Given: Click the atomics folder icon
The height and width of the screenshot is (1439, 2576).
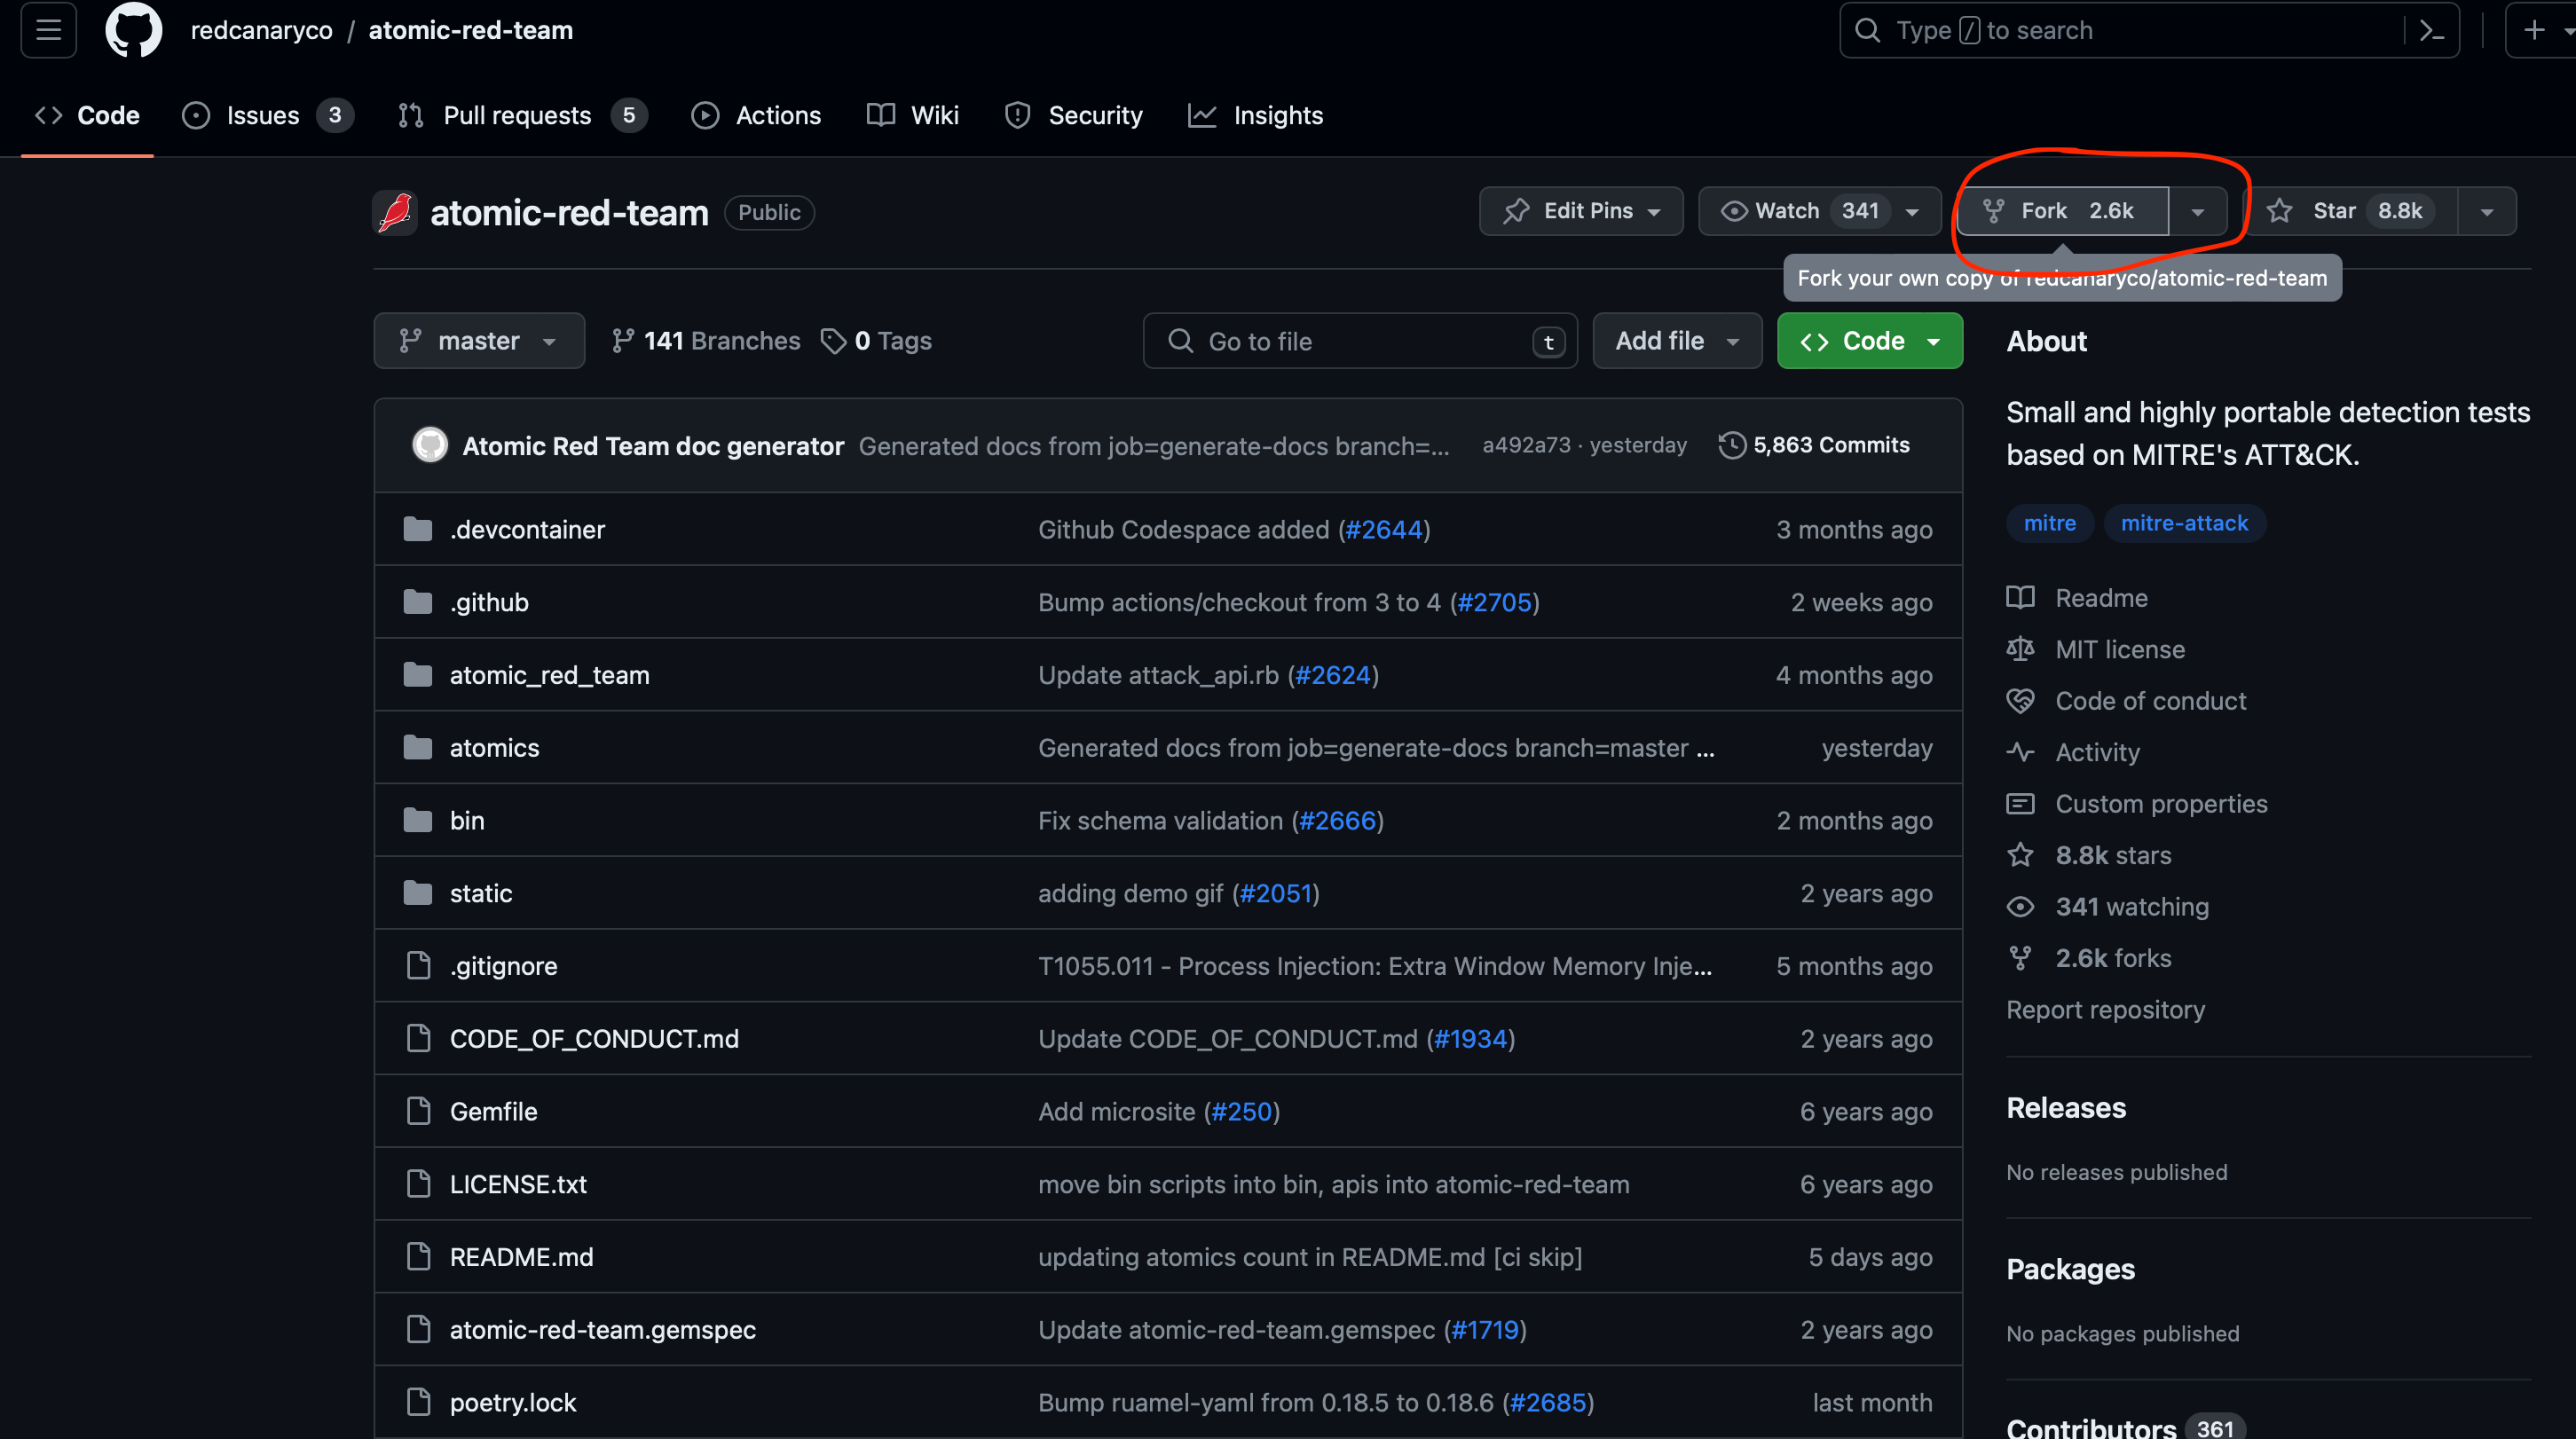Looking at the screenshot, I should tap(417, 747).
